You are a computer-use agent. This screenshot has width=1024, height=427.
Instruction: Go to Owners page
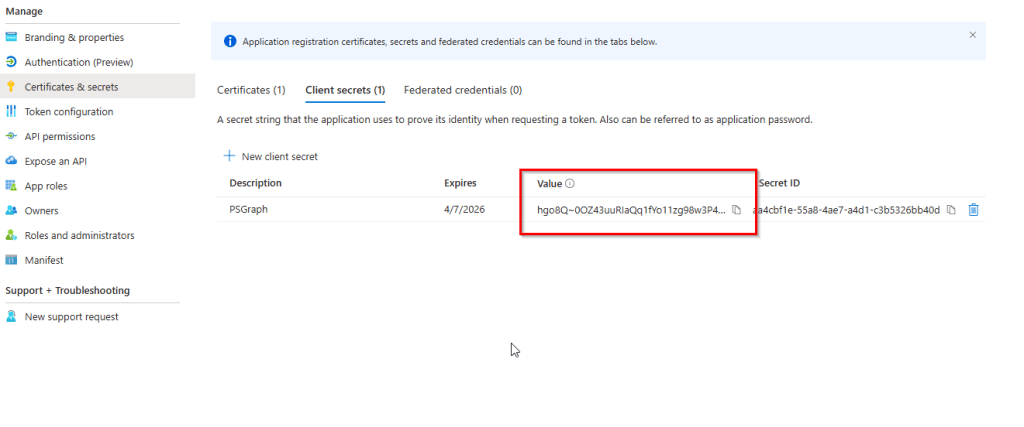pos(41,211)
